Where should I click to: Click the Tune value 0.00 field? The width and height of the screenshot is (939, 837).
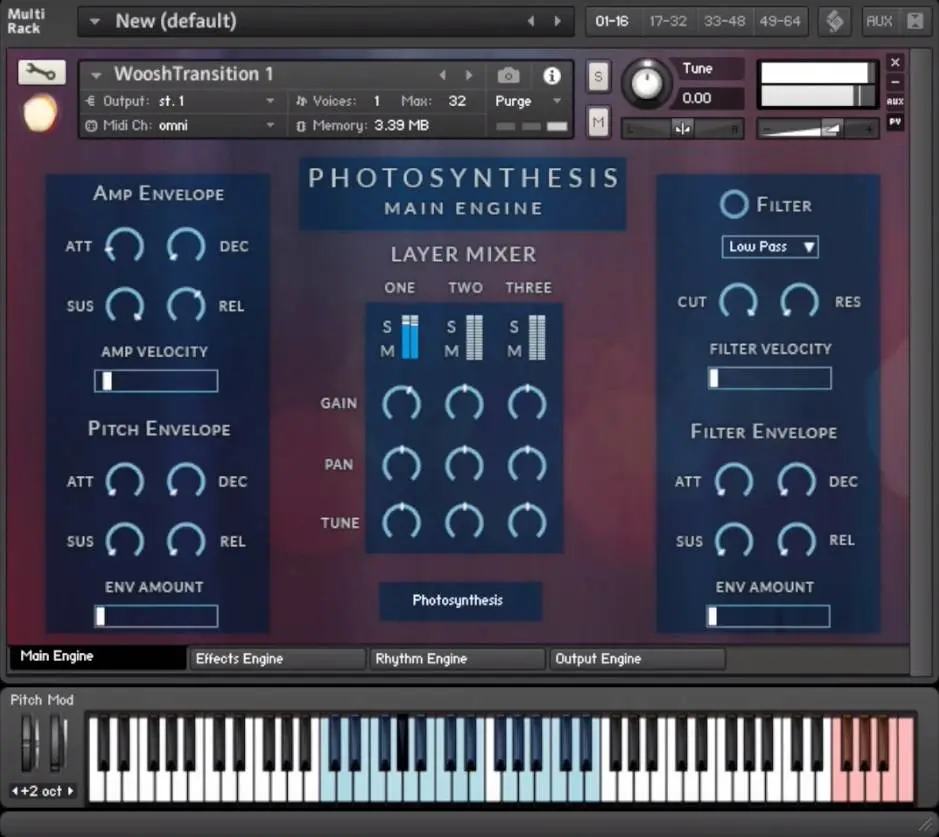pyautogui.click(x=708, y=98)
